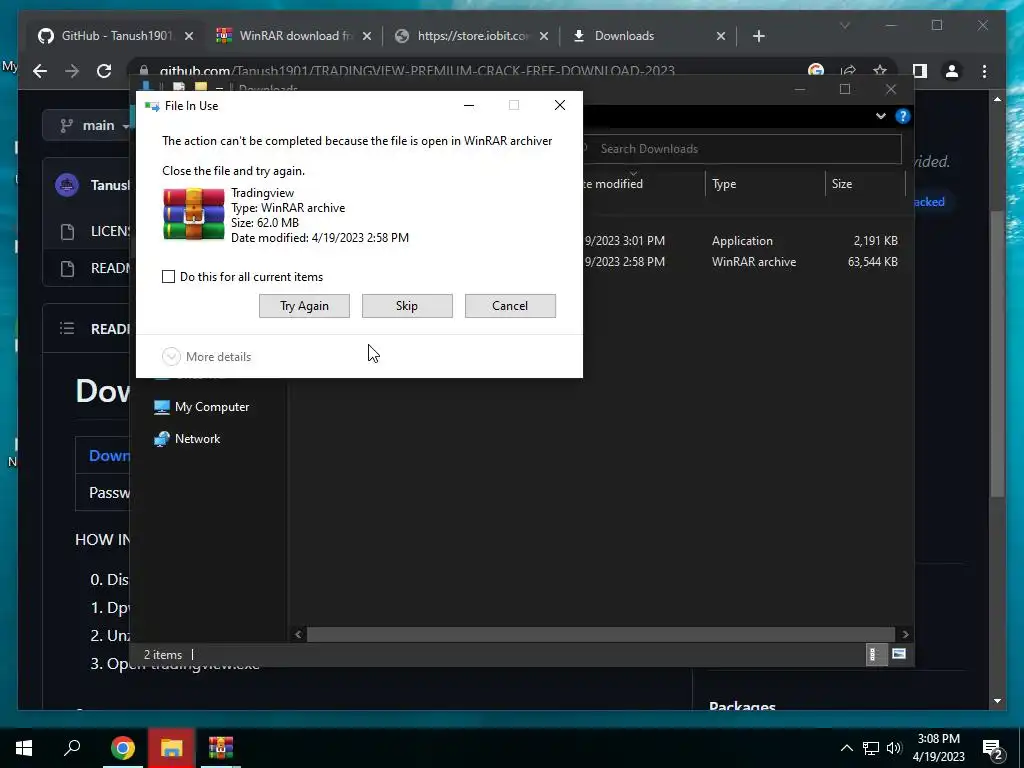Screen dimensions: 1024x768
Task: Go forward in Chrome
Action: 72,71
